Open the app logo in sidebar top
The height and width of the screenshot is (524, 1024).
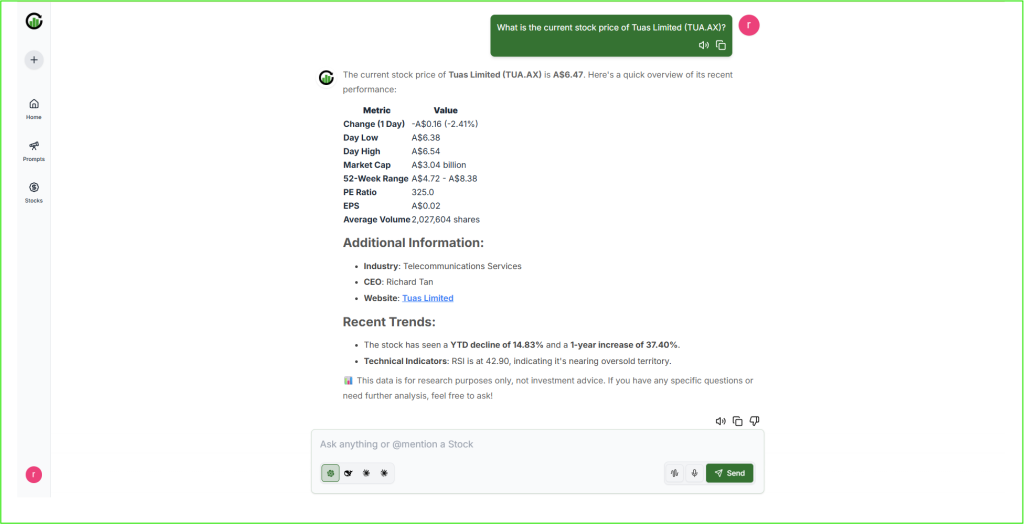click(x=34, y=21)
